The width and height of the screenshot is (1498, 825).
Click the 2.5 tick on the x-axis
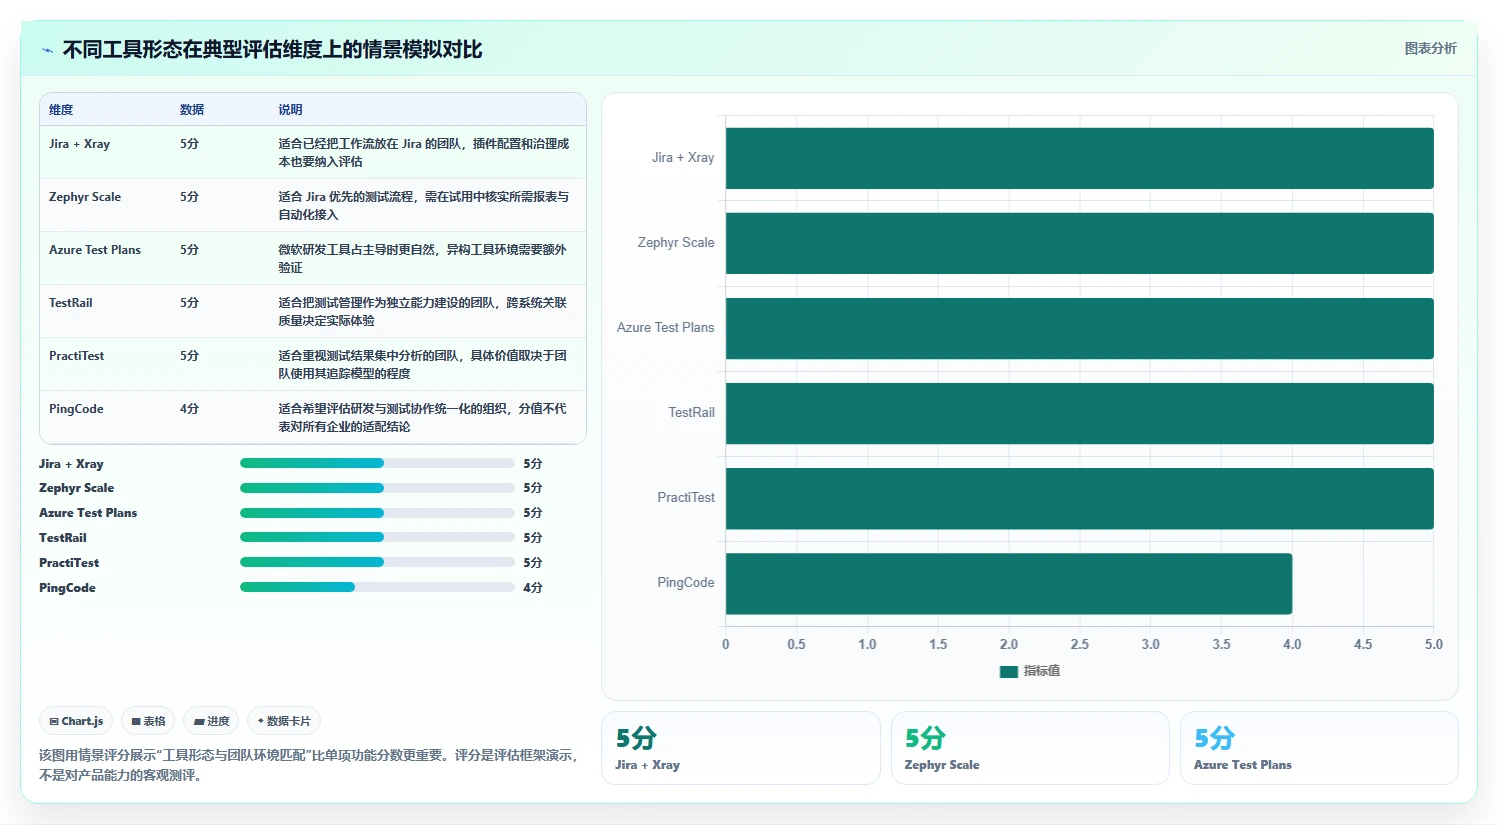click(1080, 645)
